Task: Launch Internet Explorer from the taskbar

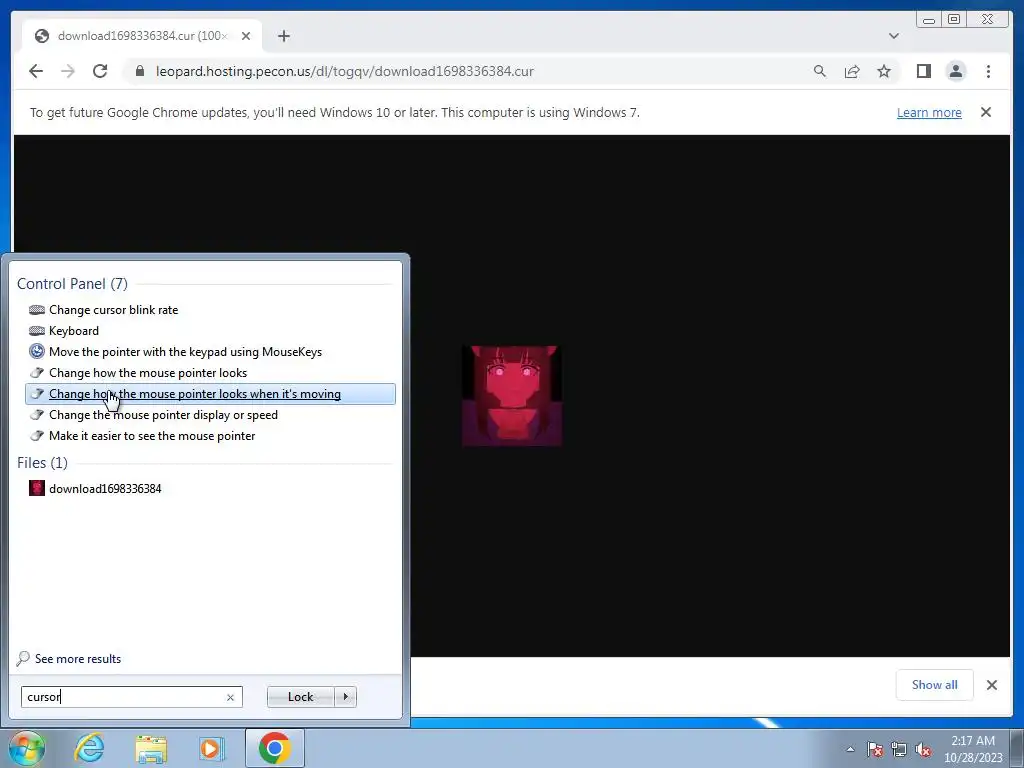Action: [89, 748]
